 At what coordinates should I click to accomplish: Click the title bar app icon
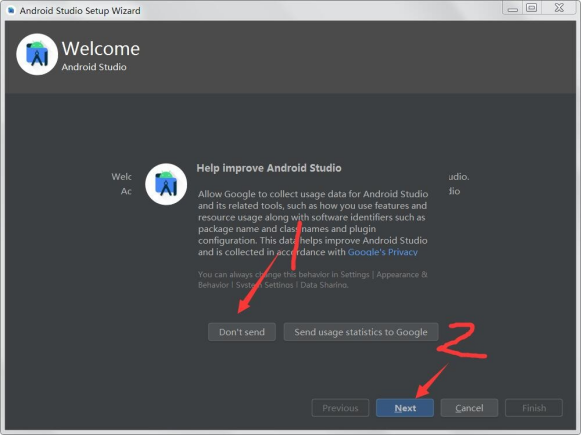tap(11, 10)
